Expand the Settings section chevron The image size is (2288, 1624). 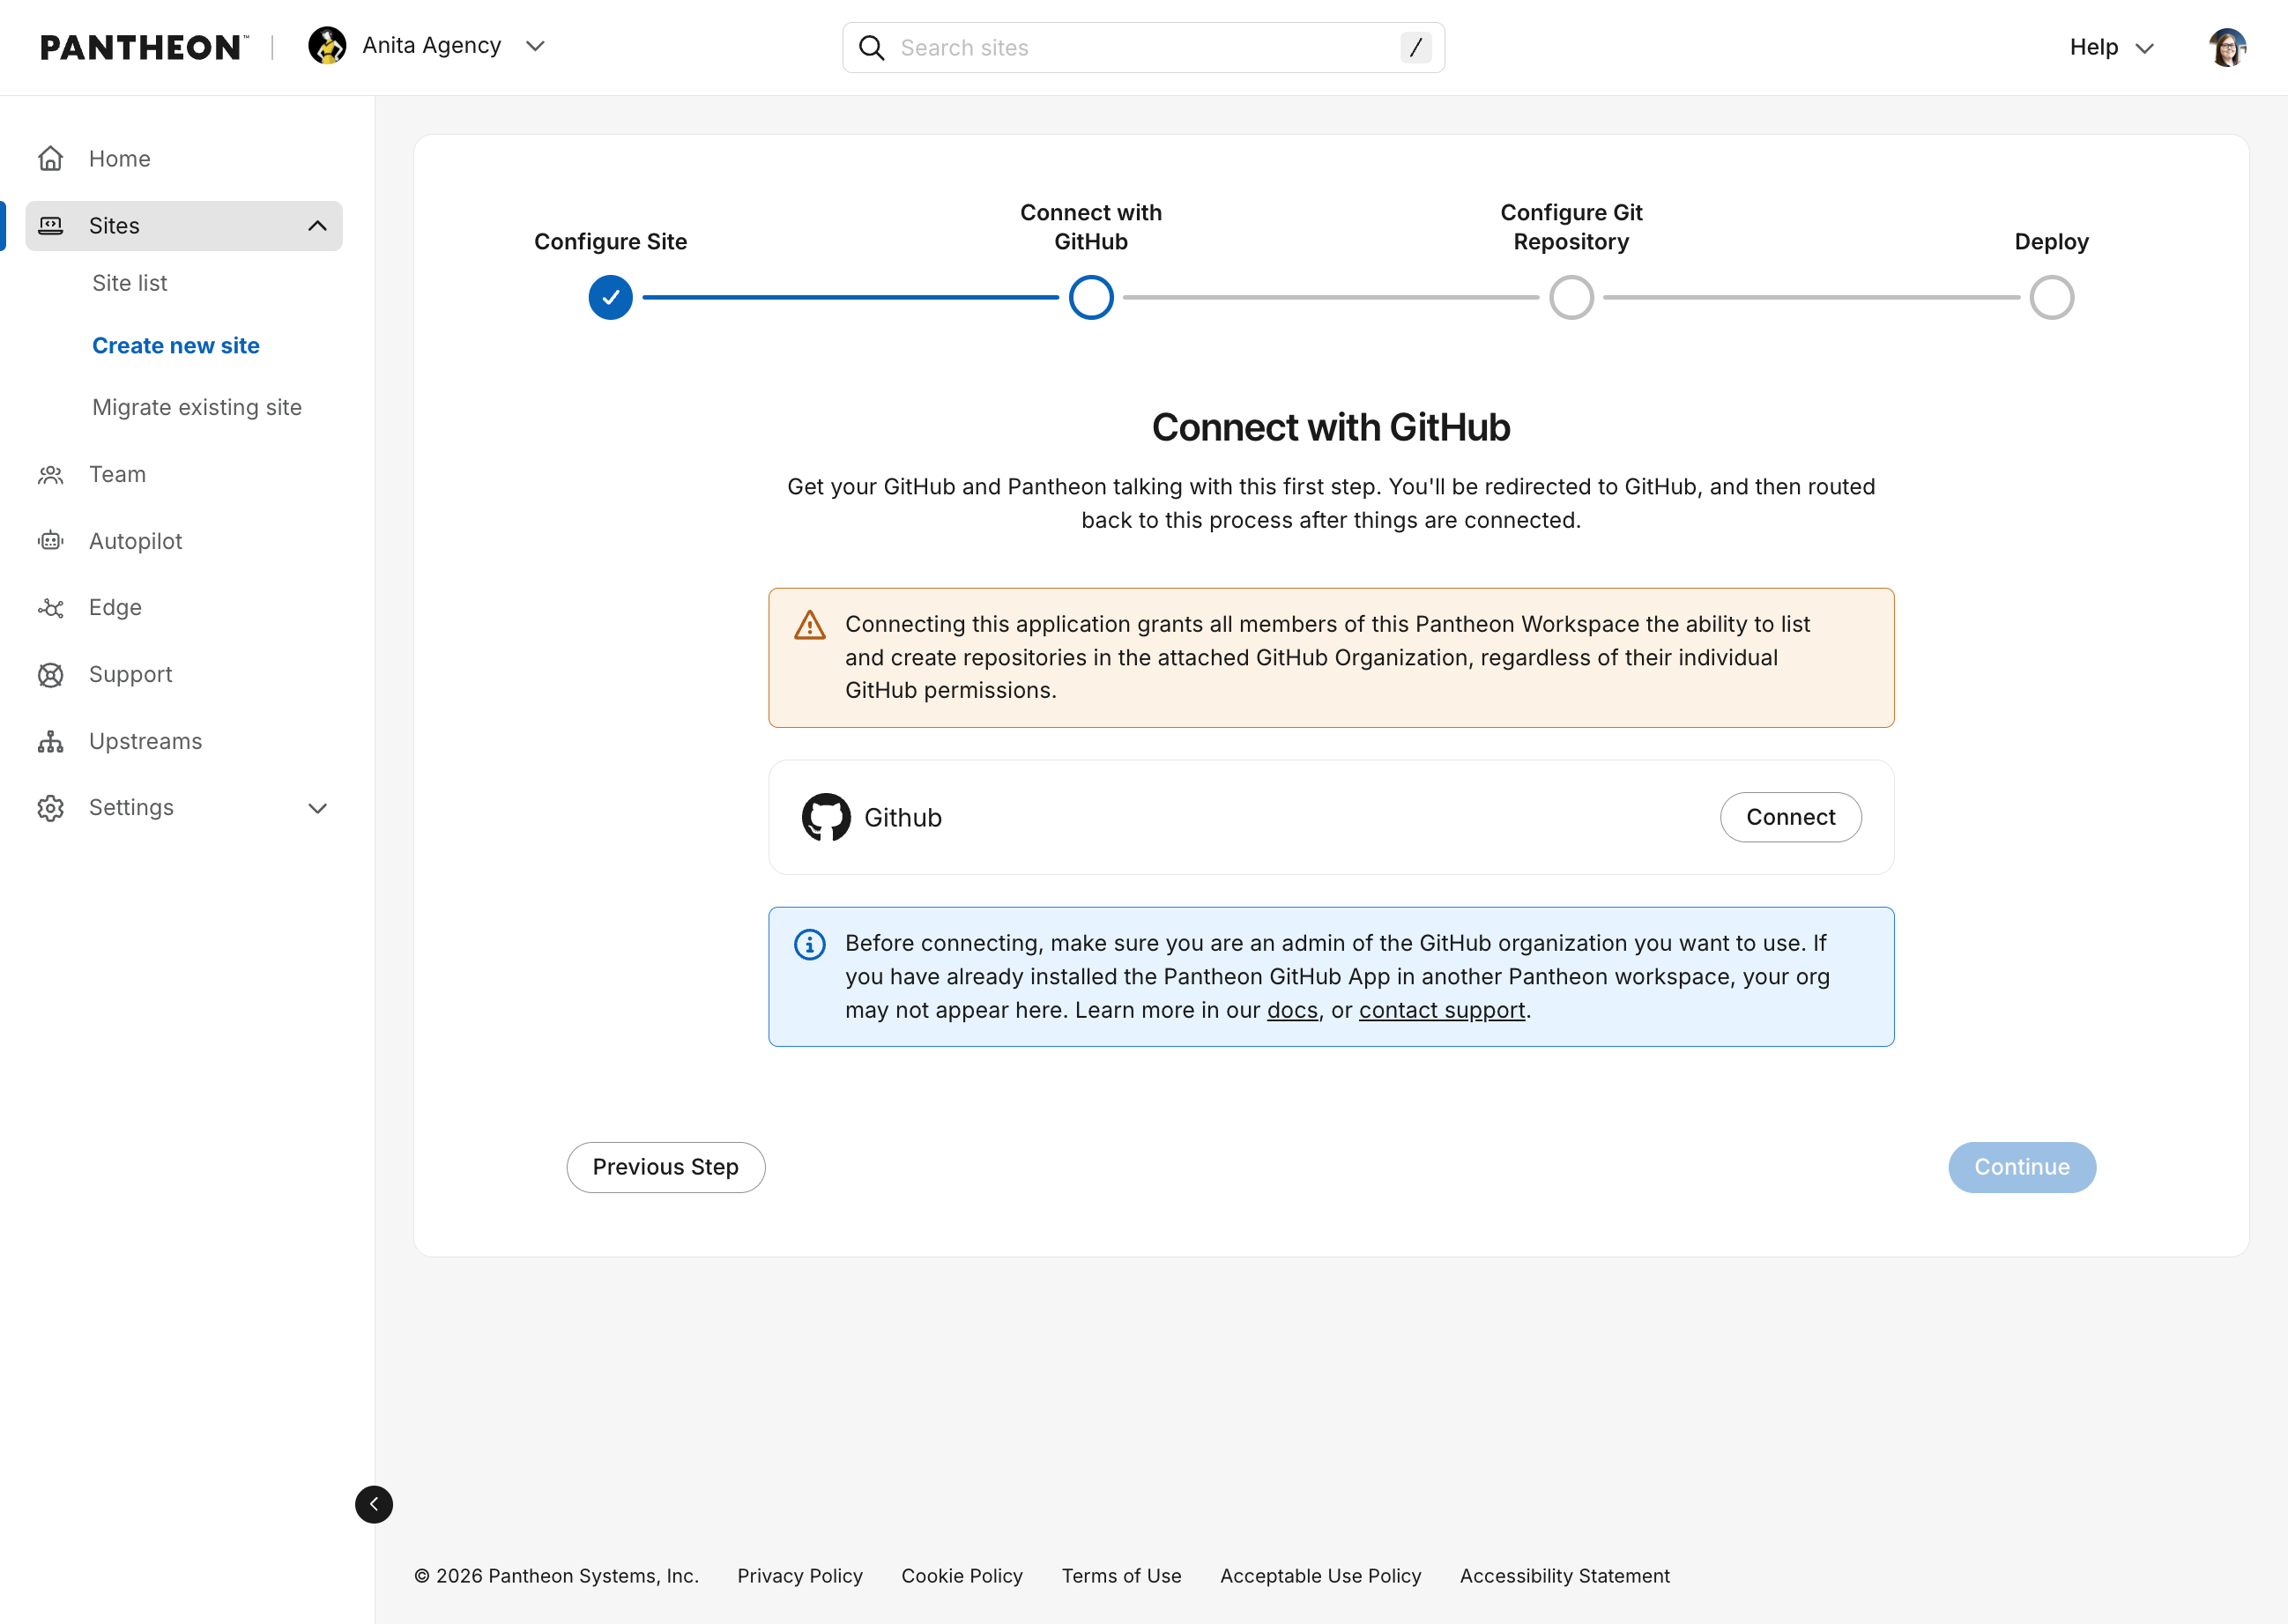click(318, 808)
